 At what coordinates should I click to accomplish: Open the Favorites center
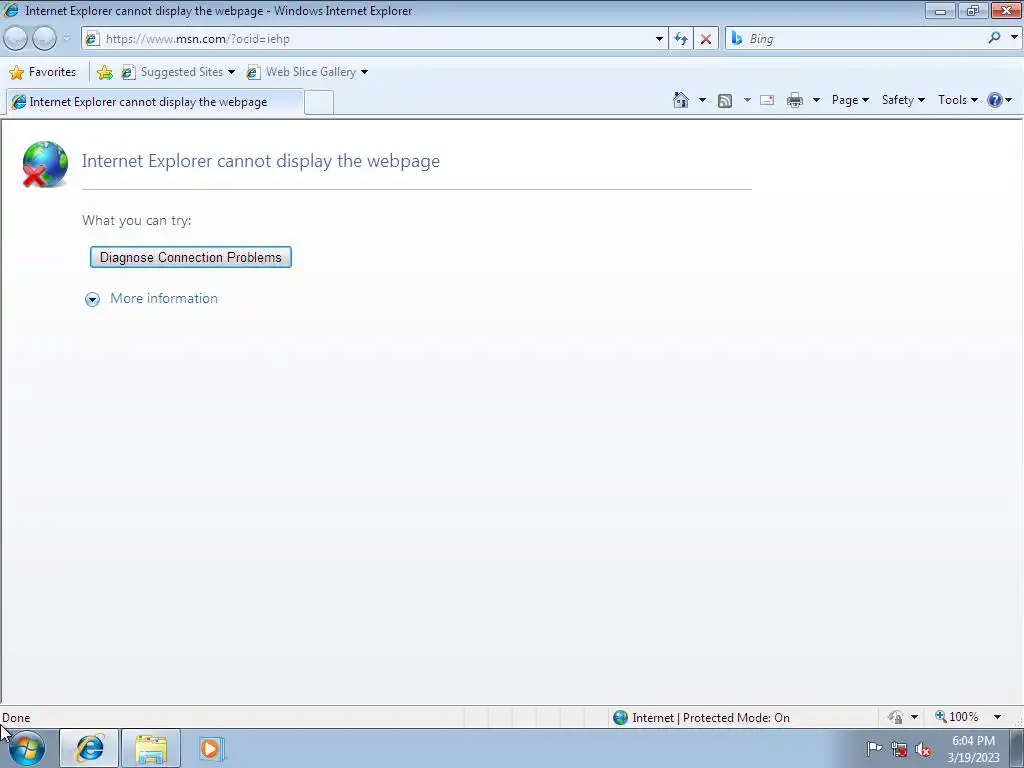point(43,72)
